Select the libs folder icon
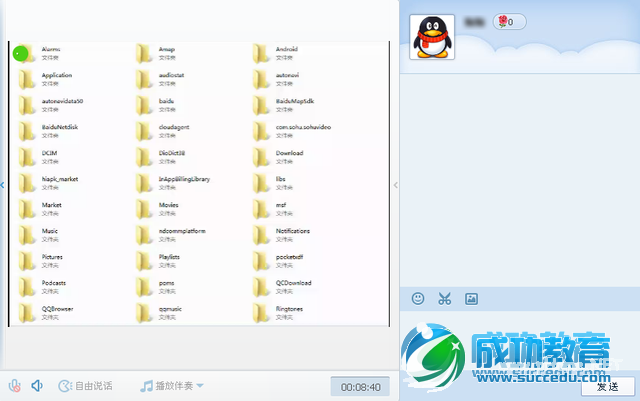Viewport: 640px width, 401px height. coord(260,183)
